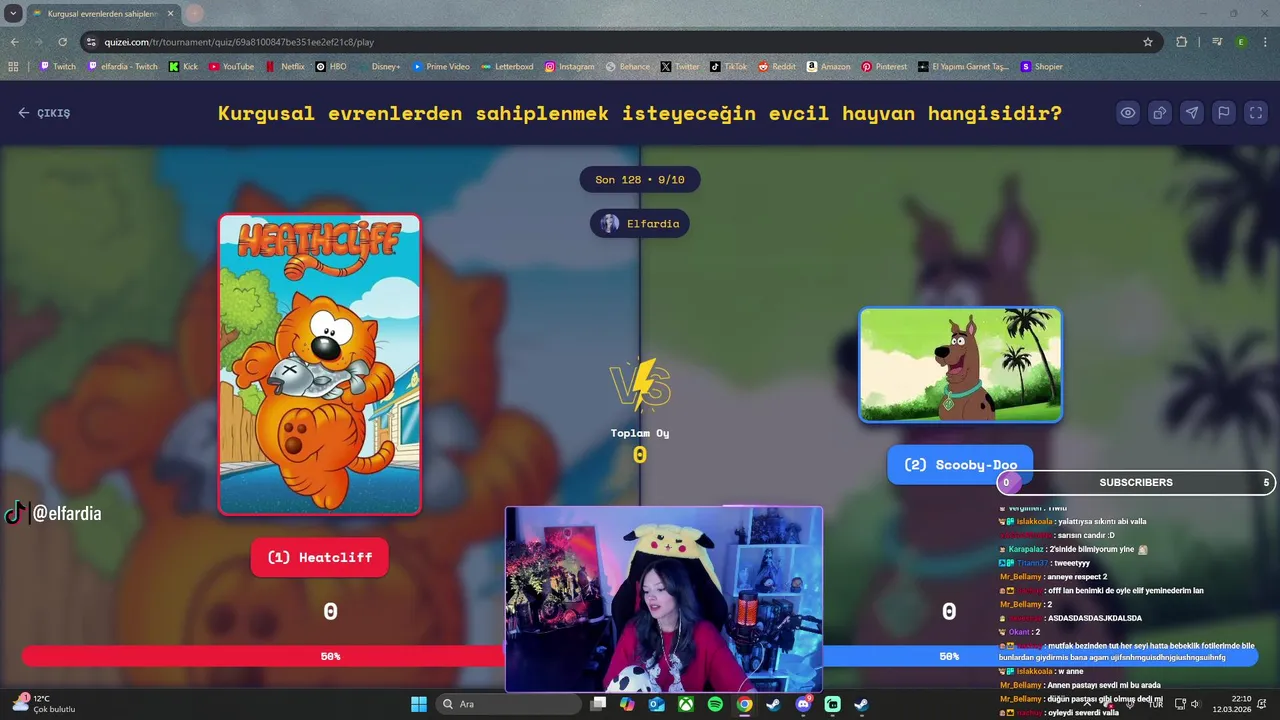This screenshot has height=720, width=1280.
Task: Reload the page with refresh button
Action: [x=62, y=42]
